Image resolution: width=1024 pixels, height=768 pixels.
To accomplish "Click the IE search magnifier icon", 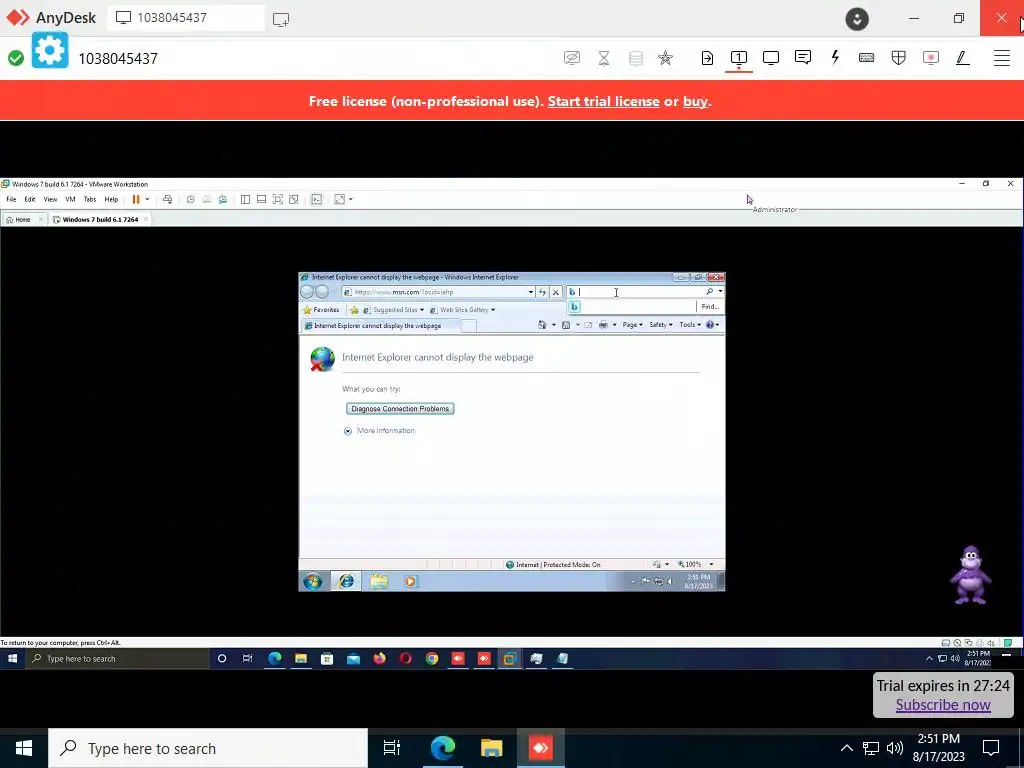I will click(709, 292).
